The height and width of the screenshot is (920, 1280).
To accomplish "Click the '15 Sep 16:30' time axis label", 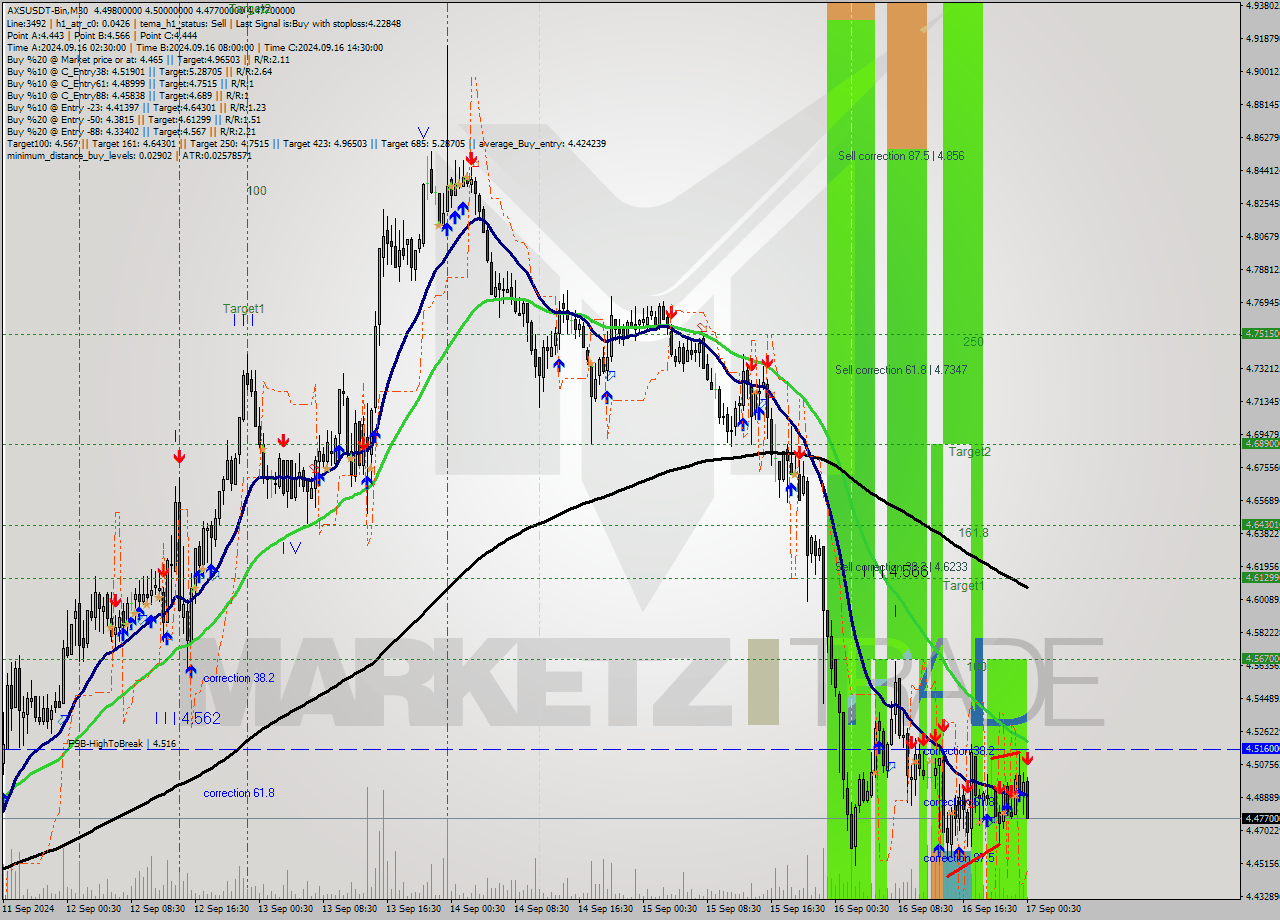I will [797, 909].
